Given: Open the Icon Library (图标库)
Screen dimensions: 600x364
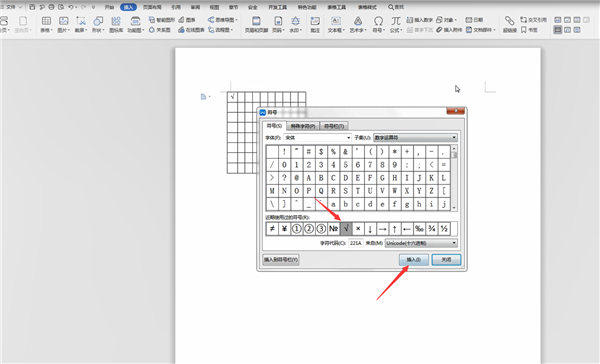Looking at the screenshot, I should (x=116, y=24).
